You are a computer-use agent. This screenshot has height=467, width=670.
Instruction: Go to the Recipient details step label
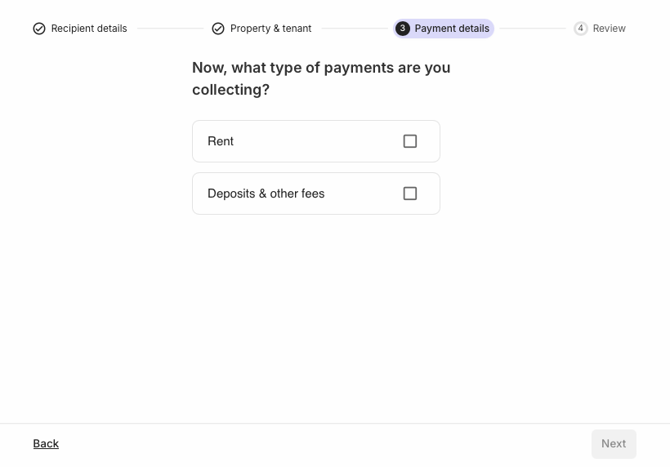click(x=89, y=29)
